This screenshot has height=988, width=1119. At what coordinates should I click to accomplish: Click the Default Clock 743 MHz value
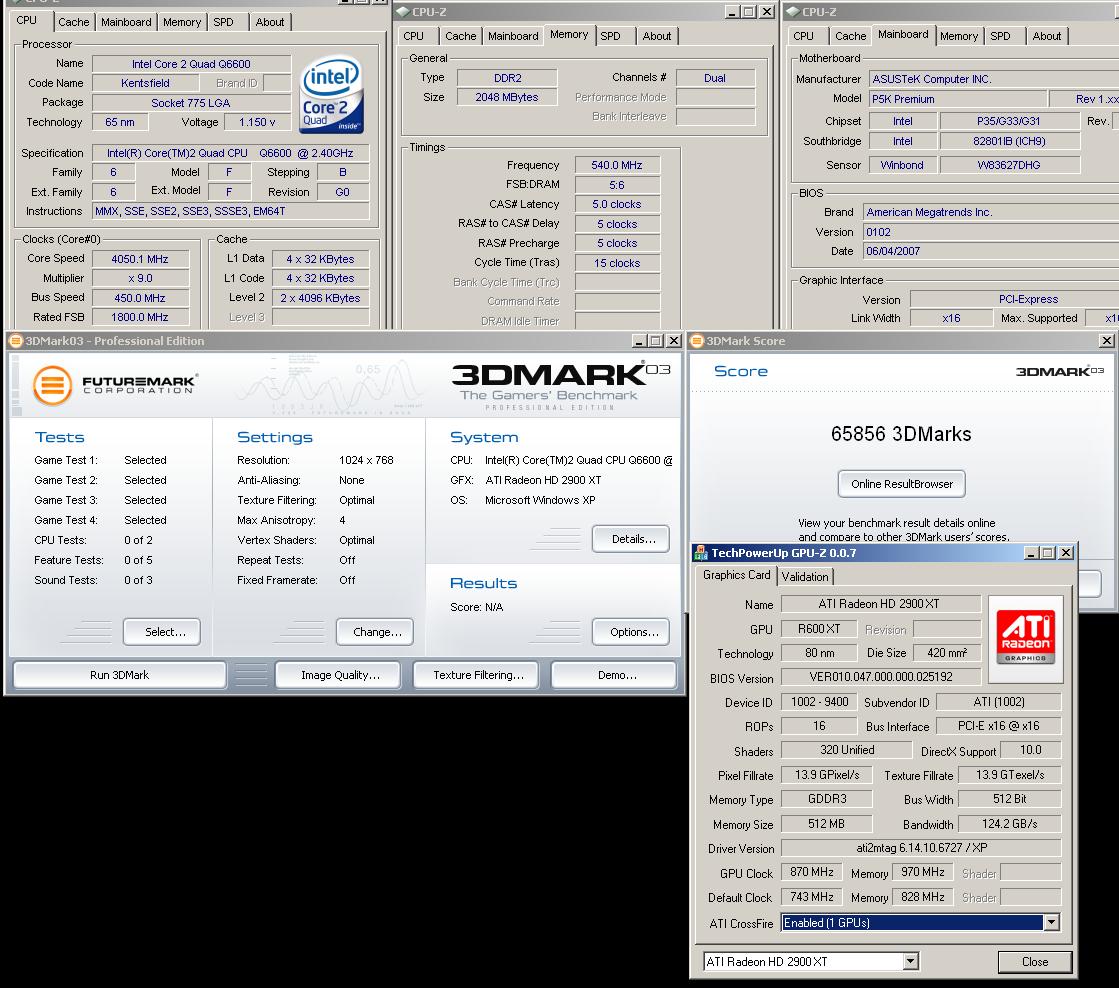tap(811, 897)
